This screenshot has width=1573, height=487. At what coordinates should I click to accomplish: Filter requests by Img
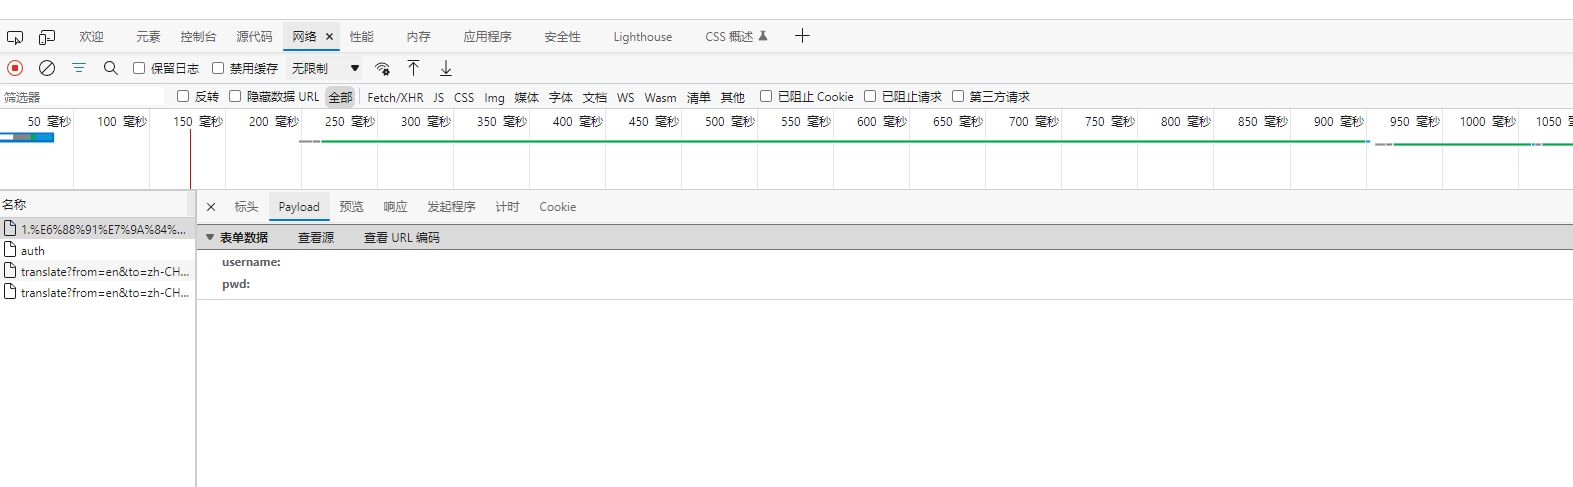[494, 97]
